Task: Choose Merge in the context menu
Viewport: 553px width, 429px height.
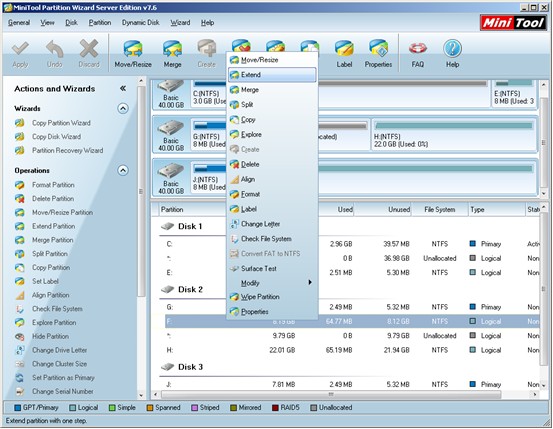Action: [x=272, y=90]
